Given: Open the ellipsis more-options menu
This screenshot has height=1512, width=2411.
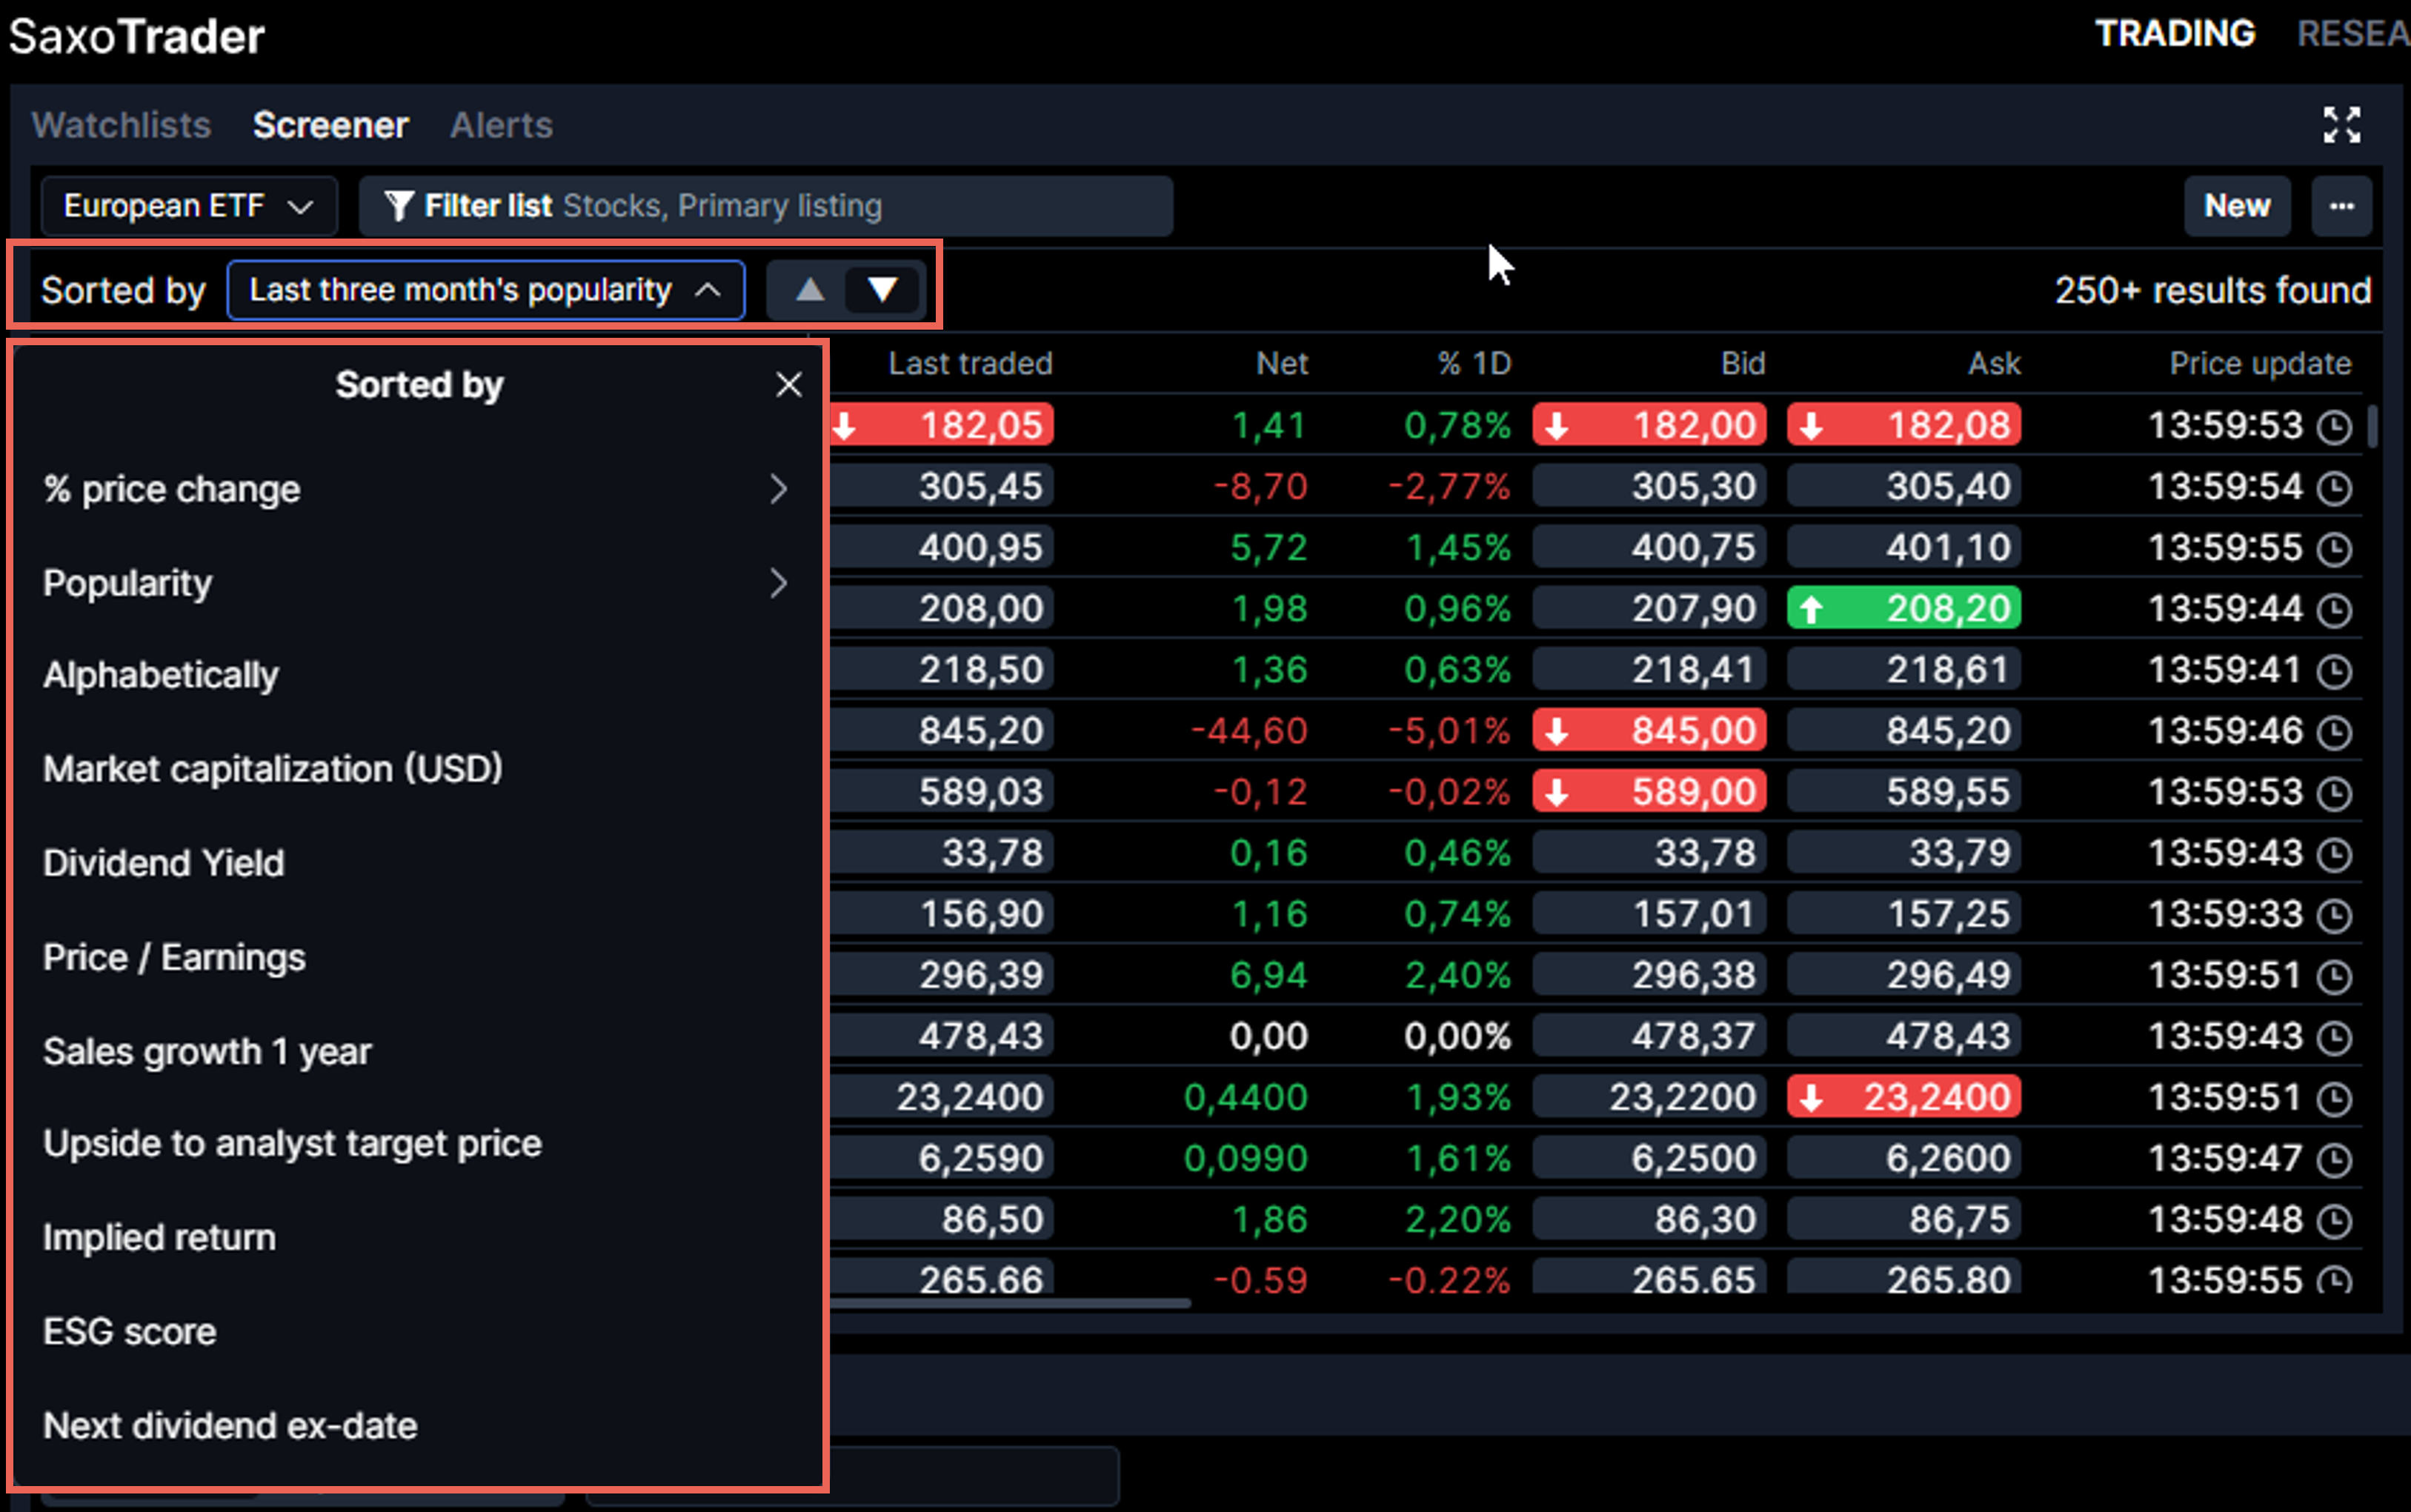Looking at the screenshot, I should [2341, 206].
